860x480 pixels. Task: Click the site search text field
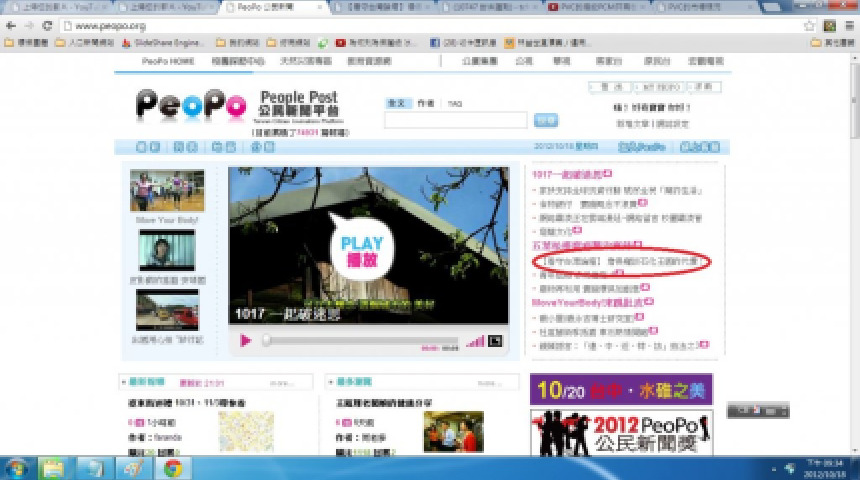click(455, 120)
